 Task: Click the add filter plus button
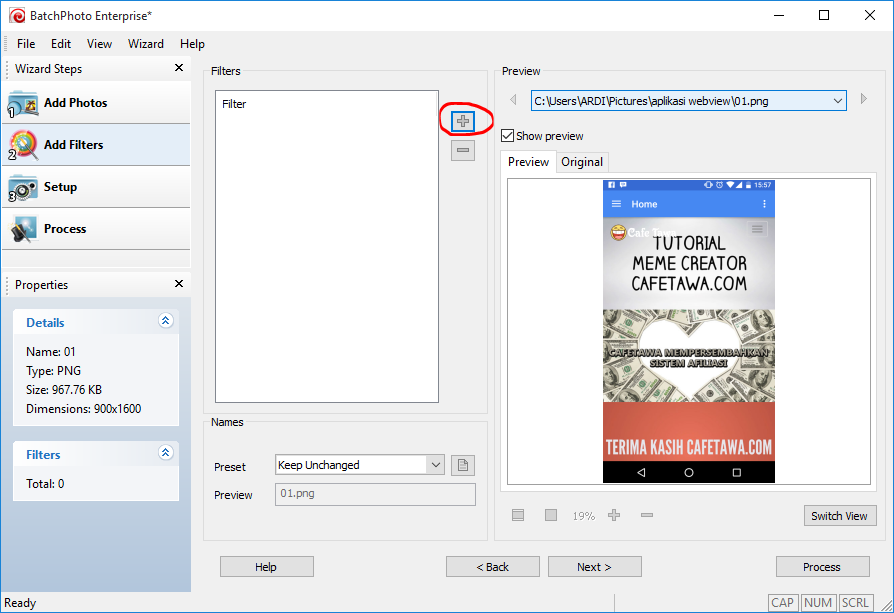[x=462, y=121]
